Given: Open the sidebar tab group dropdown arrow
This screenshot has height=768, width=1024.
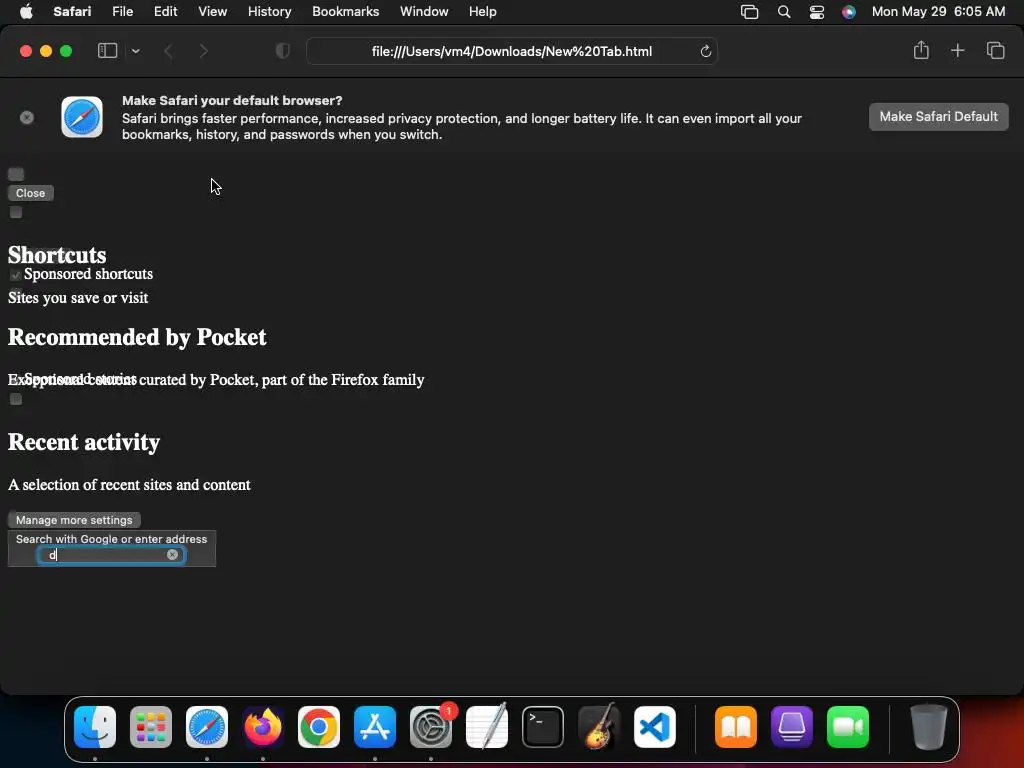Looking at the screenshot, I should 135,51.
